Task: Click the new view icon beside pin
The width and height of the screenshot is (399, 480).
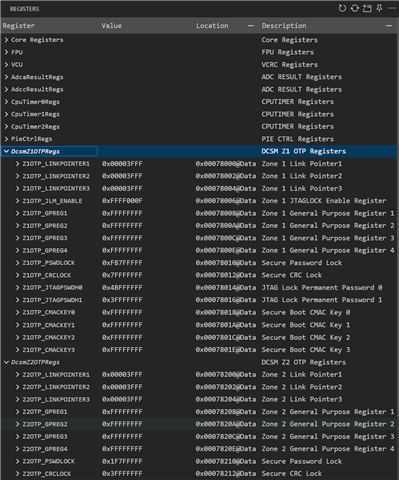Action: point(367,8)
